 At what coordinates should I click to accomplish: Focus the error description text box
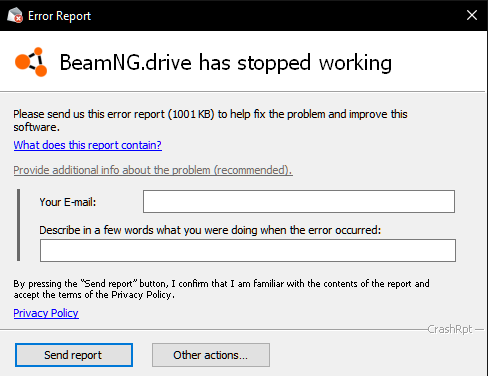[248, 250]
